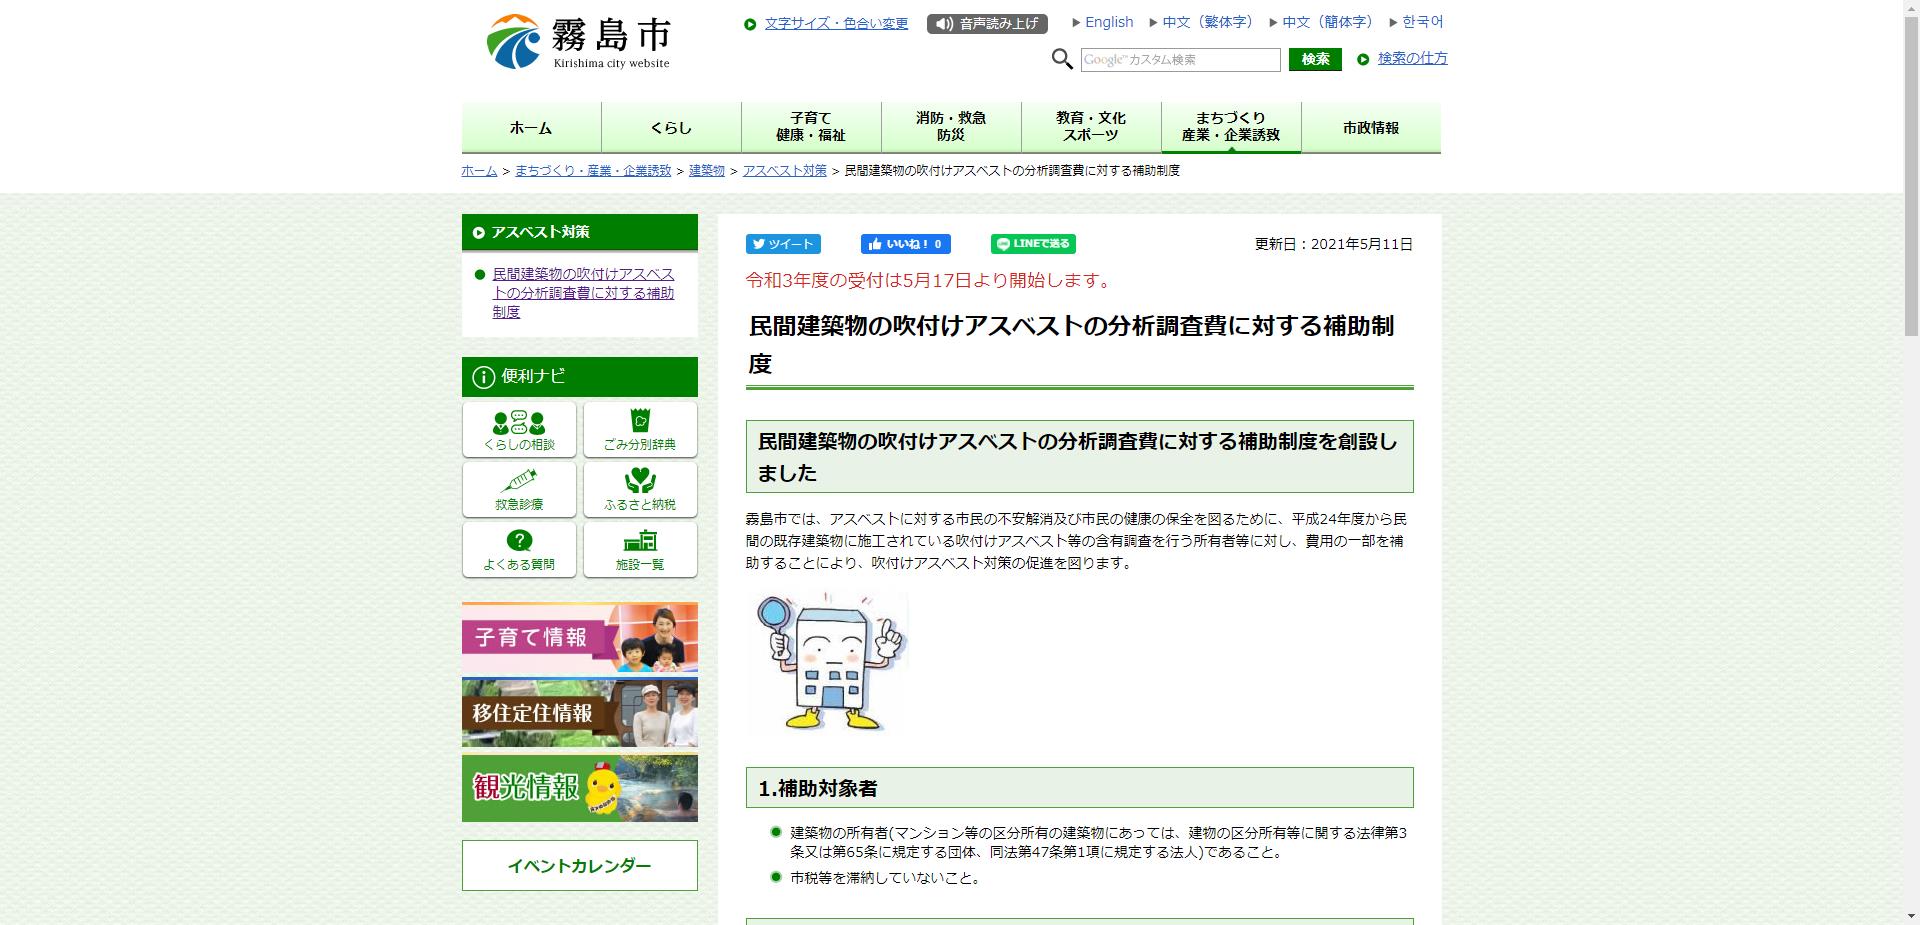The height and width of the screenshot is (925, 1920).
Task: Open the アスベスト対策 breadcrumb link
Action: tap(784, 170)
